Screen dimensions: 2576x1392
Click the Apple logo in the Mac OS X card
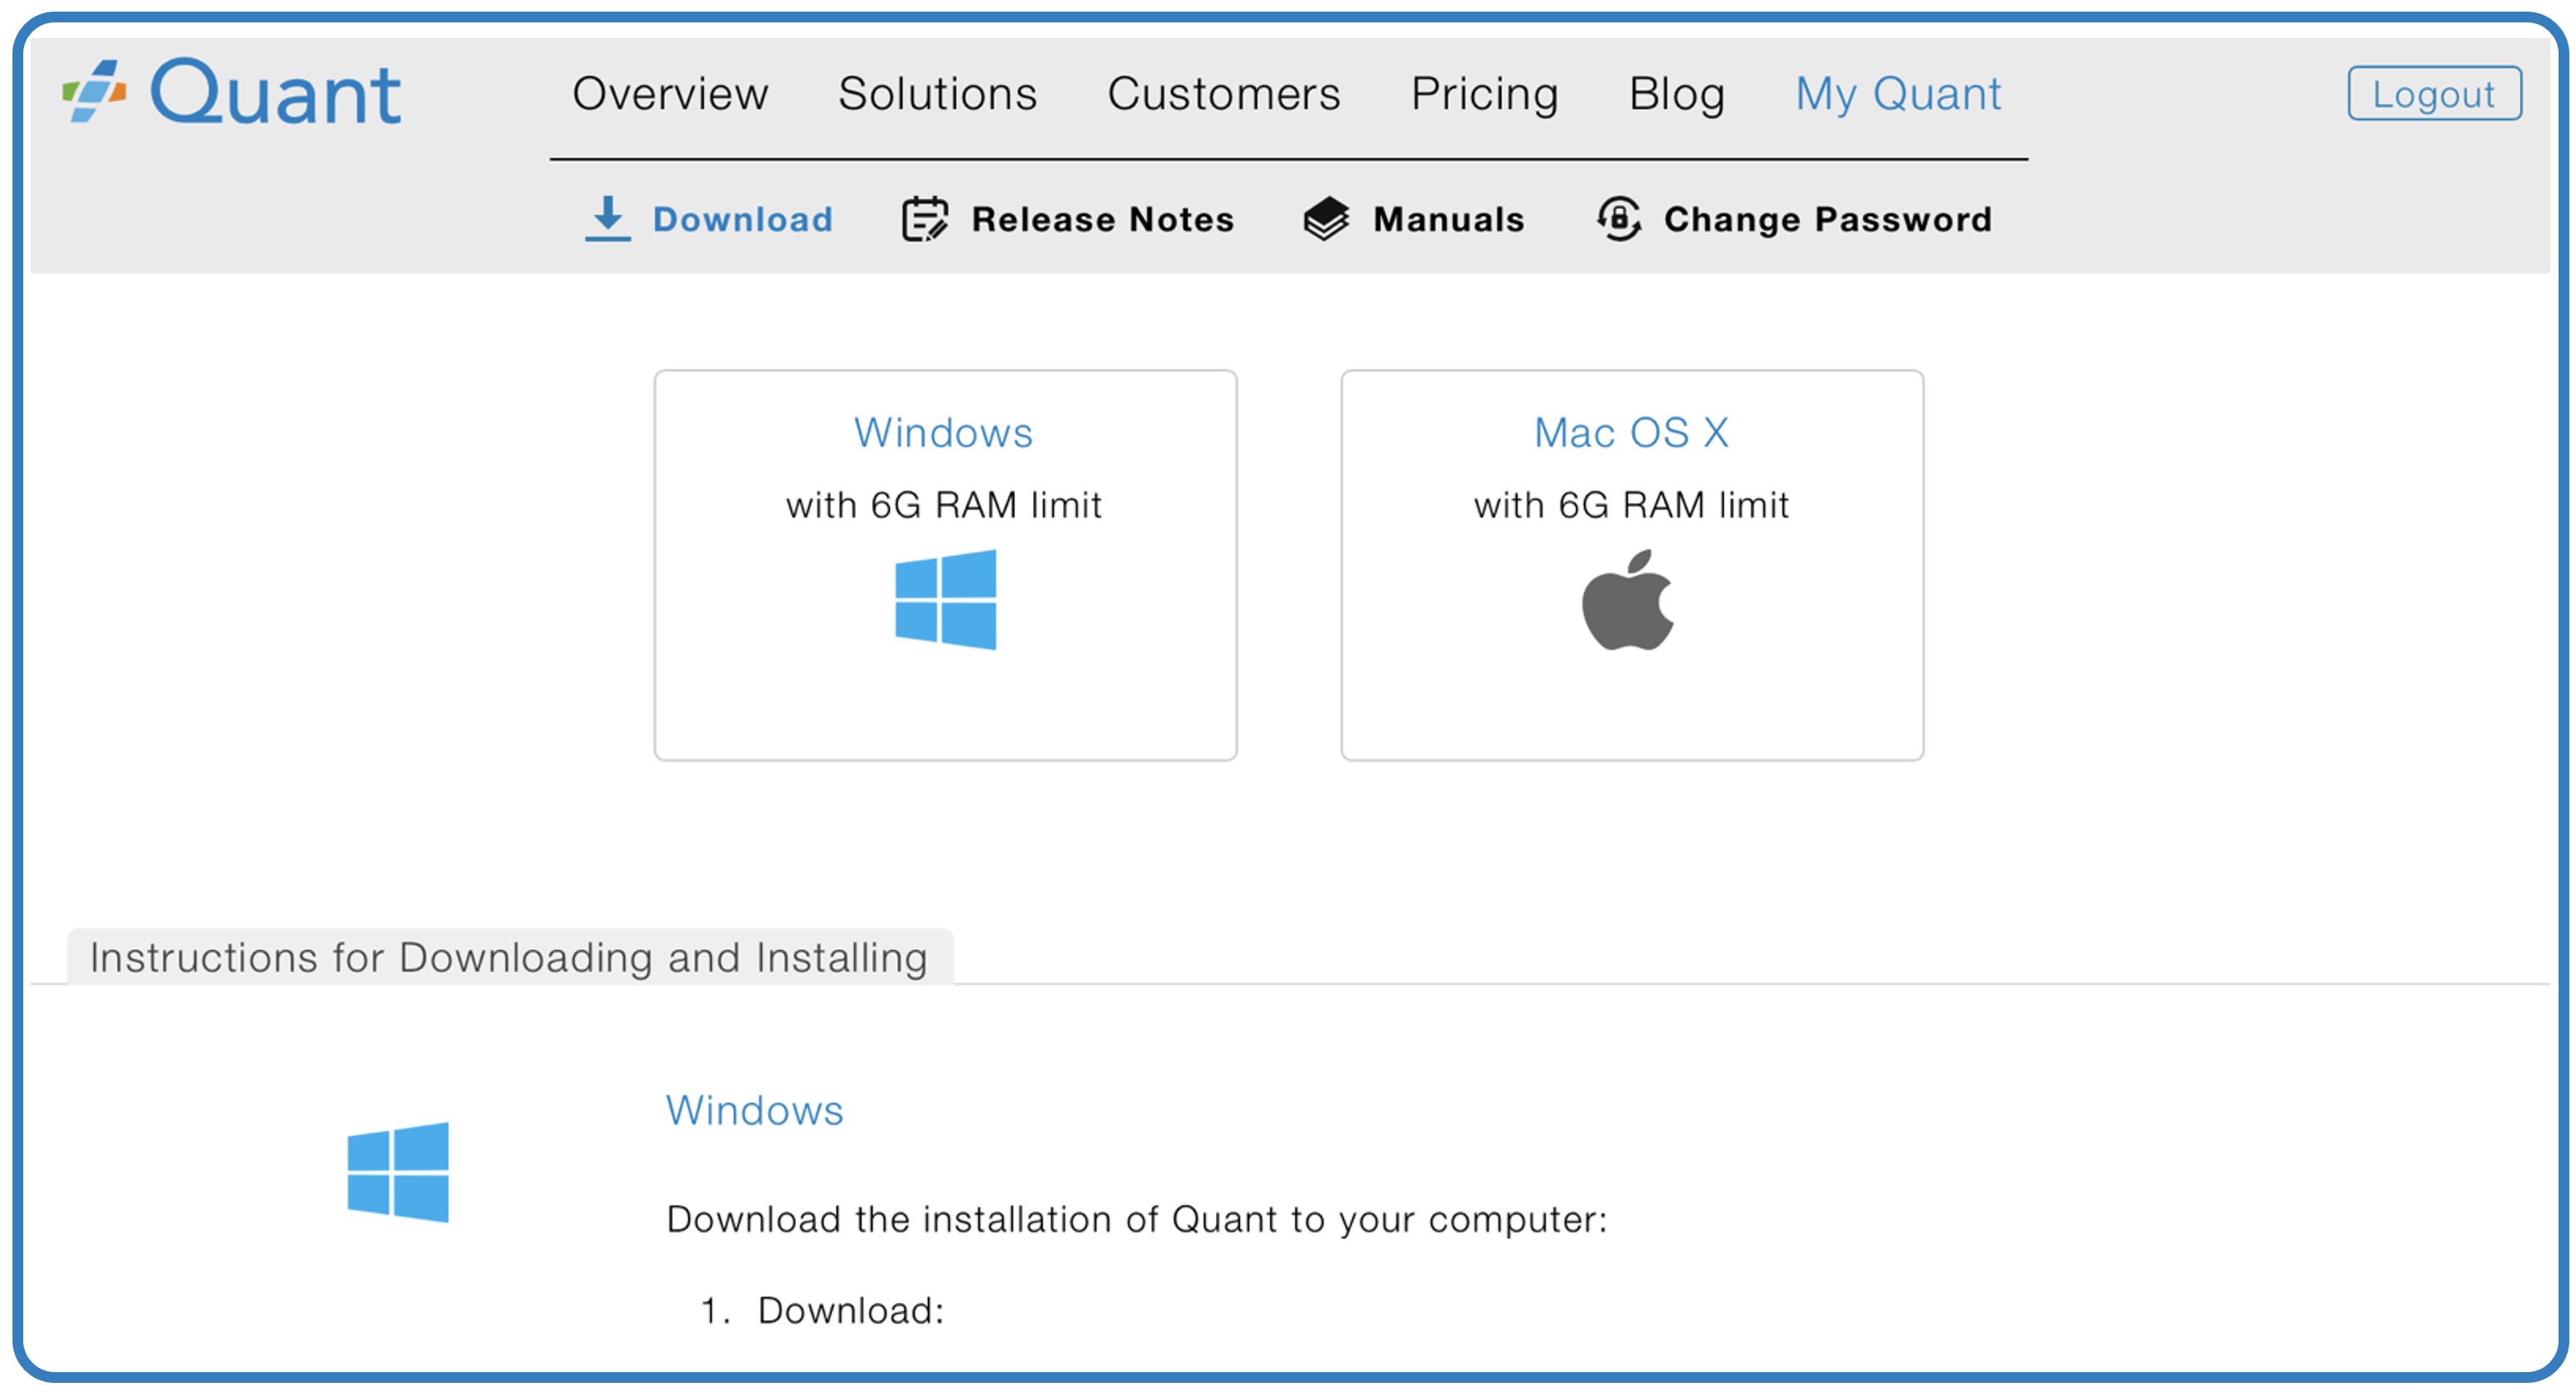1628,599
